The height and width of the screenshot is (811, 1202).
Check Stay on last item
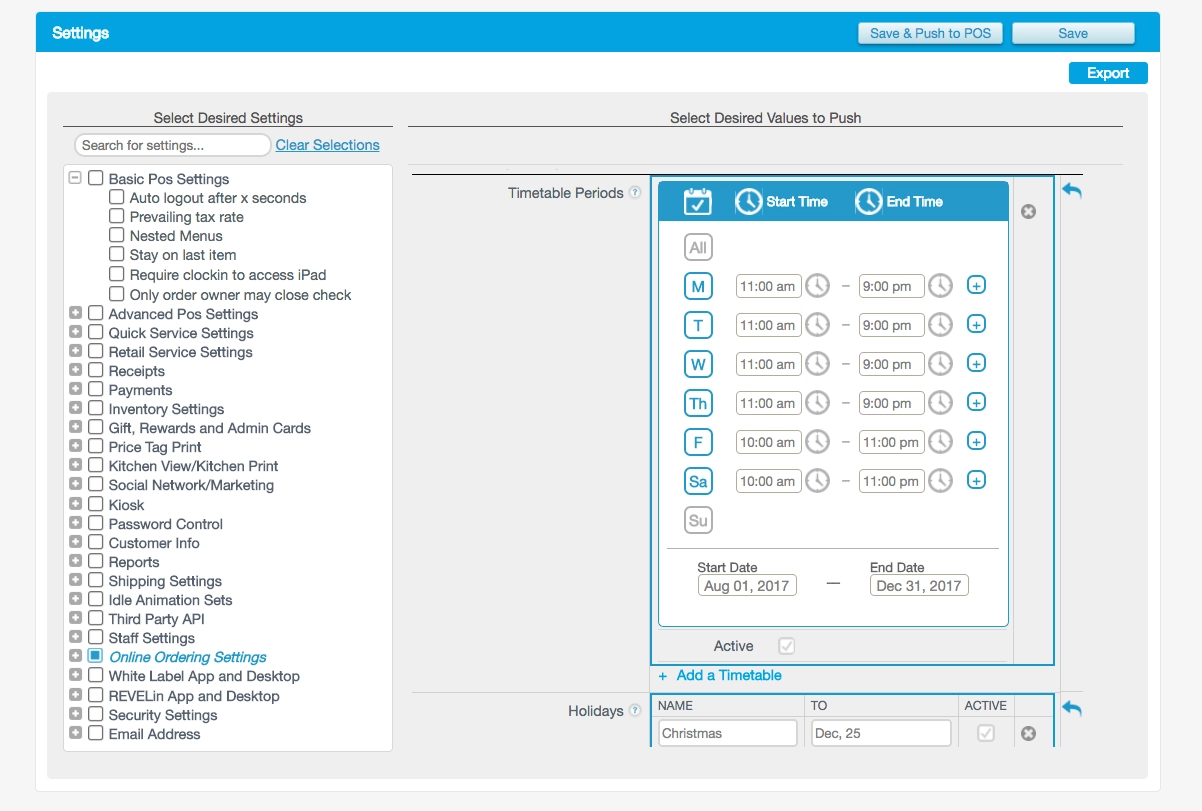(x=117, y=255)
